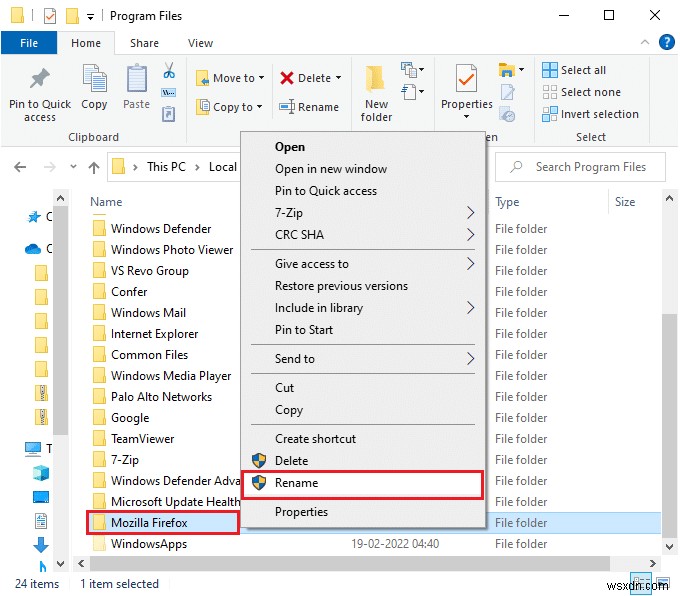Click the quick toolbar New folder icon
The width and height of the screenshot is (680, 596).
pos(72,16)
